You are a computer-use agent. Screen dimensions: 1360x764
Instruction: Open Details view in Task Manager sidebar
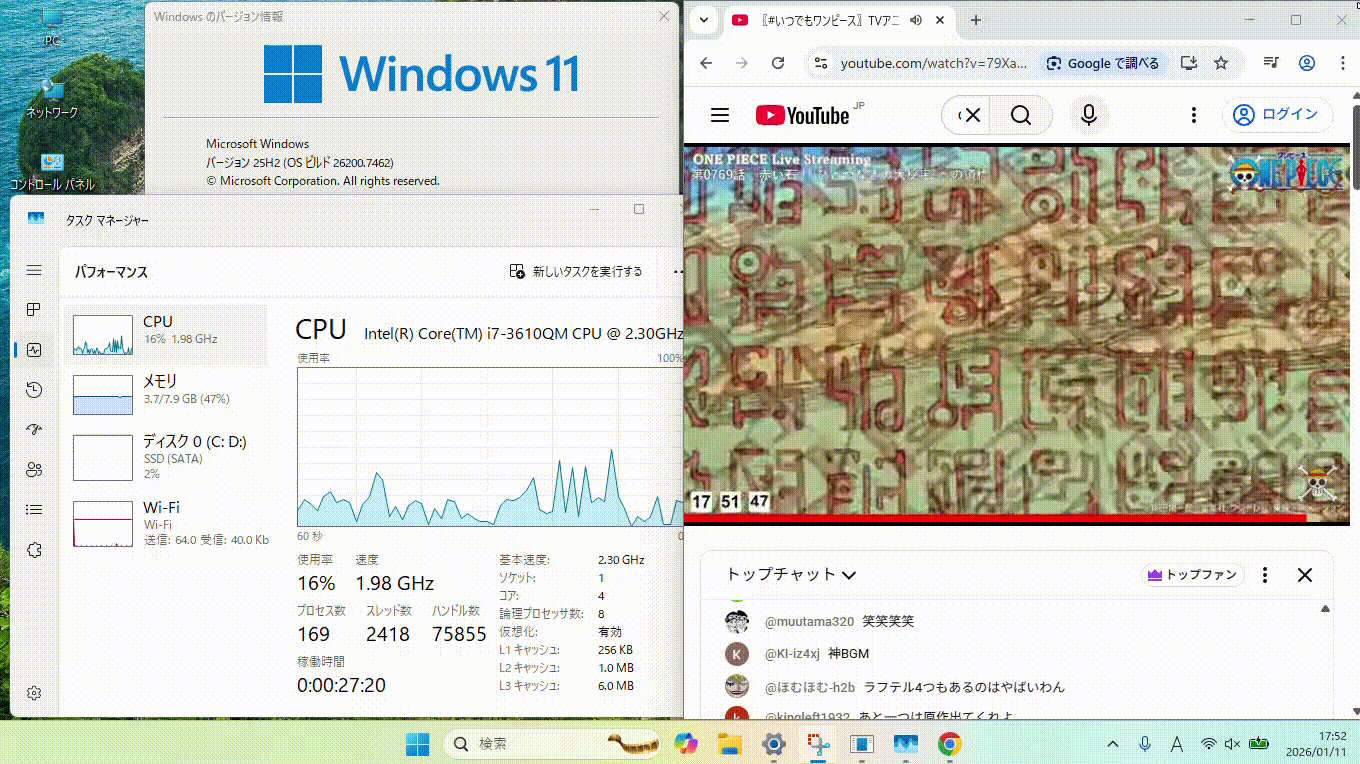(33, 509)
